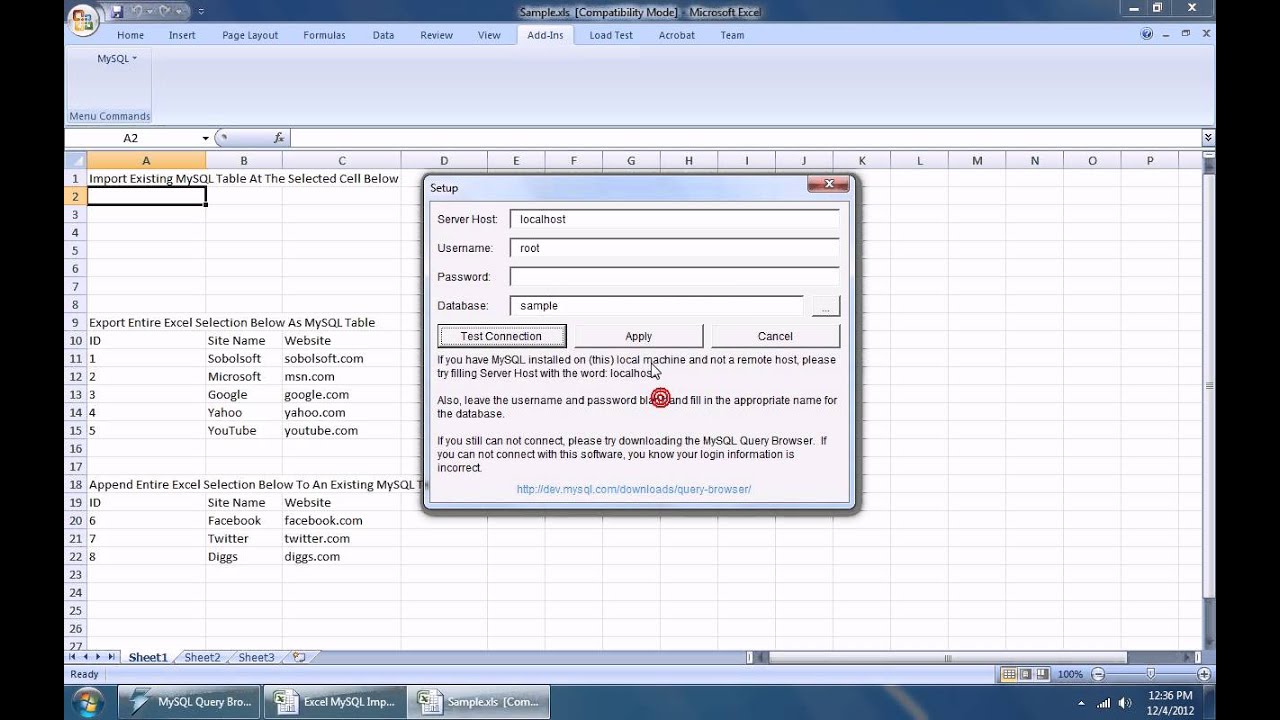Click cell containing sobolsoft.com
This screenshot has width=1280, height=720.
(x=341, y=358)
